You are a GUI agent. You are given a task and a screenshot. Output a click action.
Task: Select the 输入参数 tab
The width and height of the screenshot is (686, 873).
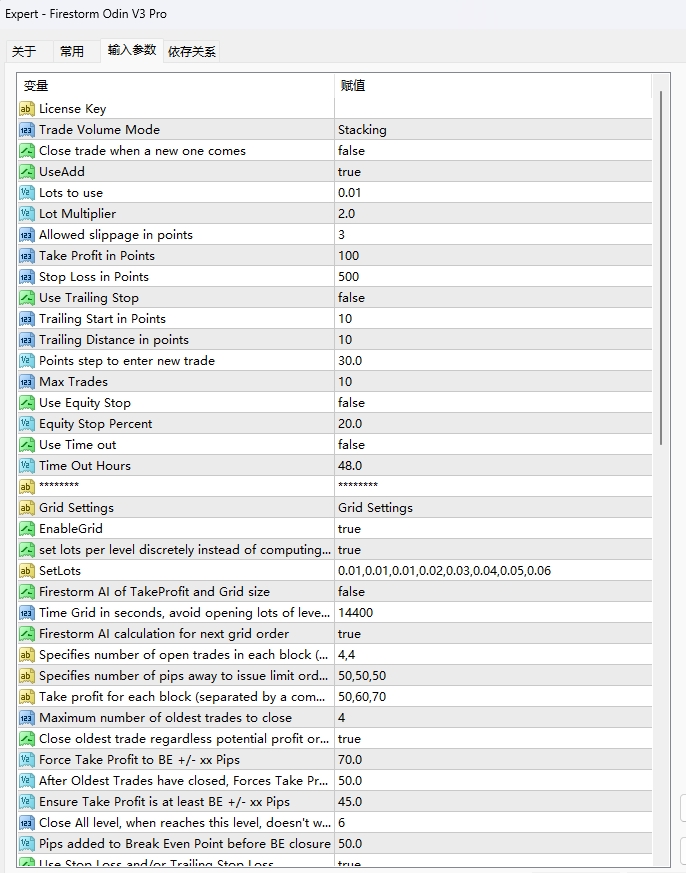pos(132,50)
